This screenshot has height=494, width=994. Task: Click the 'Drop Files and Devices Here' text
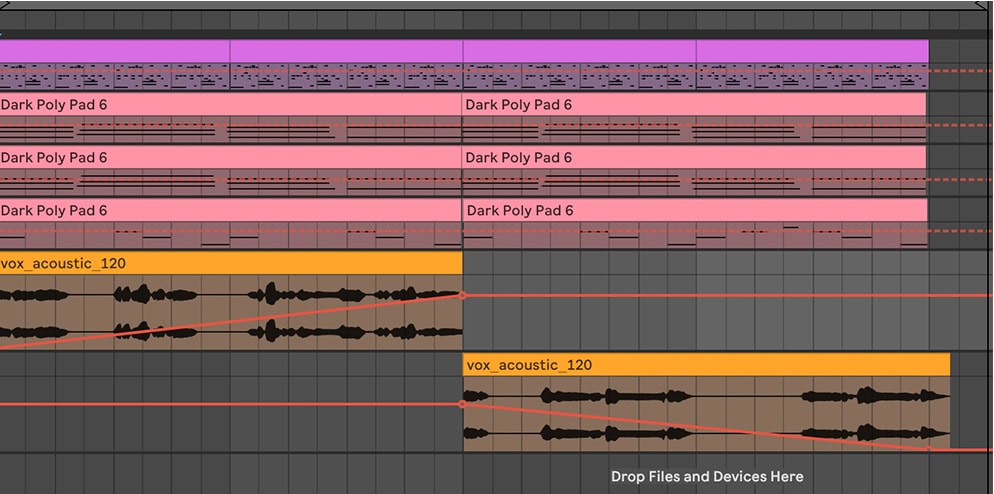707,476
